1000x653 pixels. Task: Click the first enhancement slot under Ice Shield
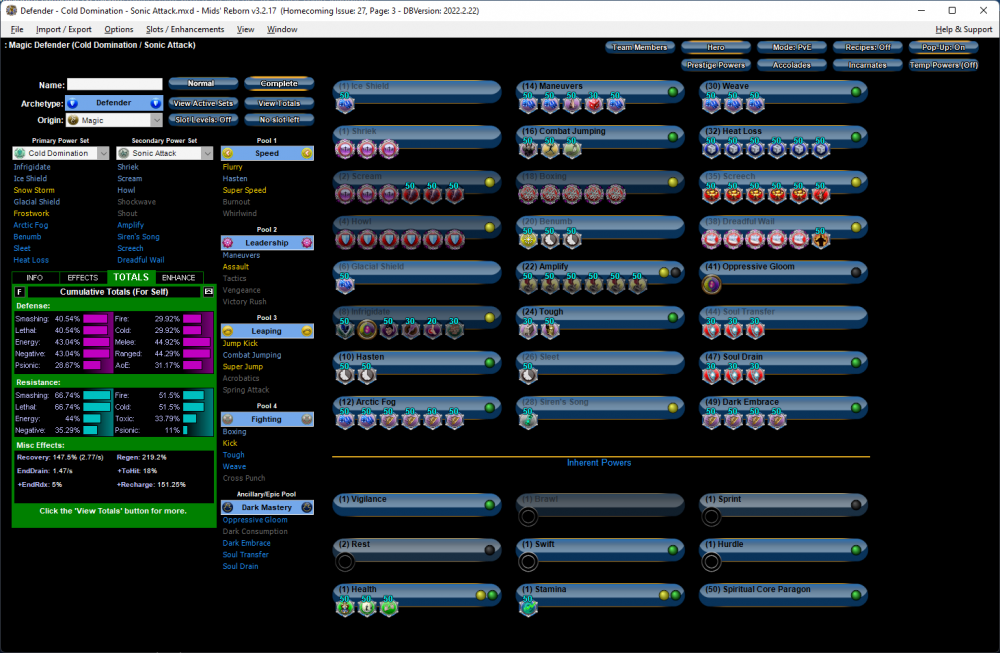345,104
